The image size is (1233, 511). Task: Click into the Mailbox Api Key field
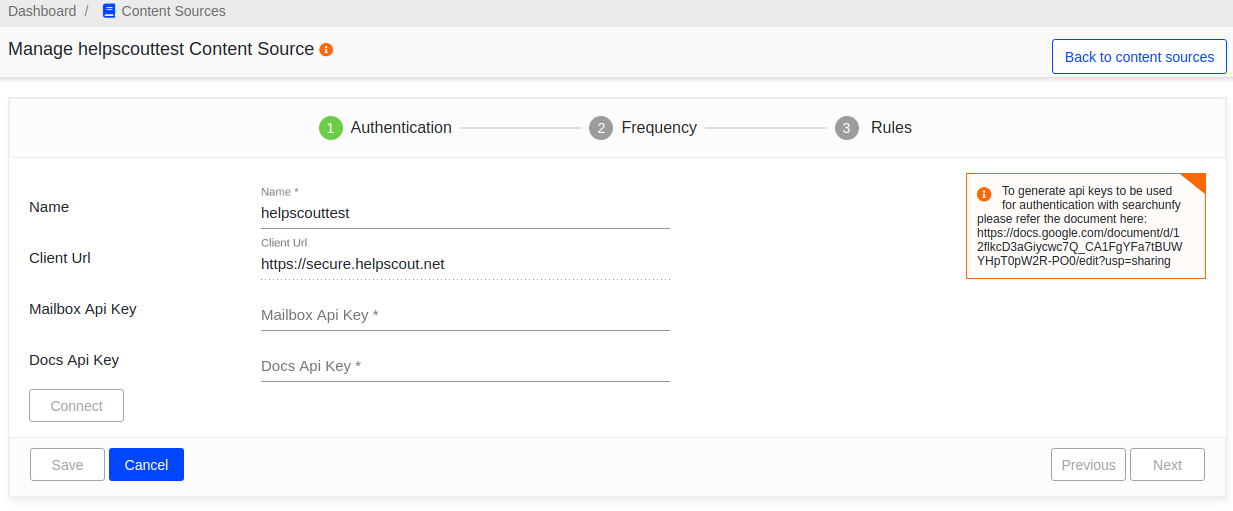[465, 315]
